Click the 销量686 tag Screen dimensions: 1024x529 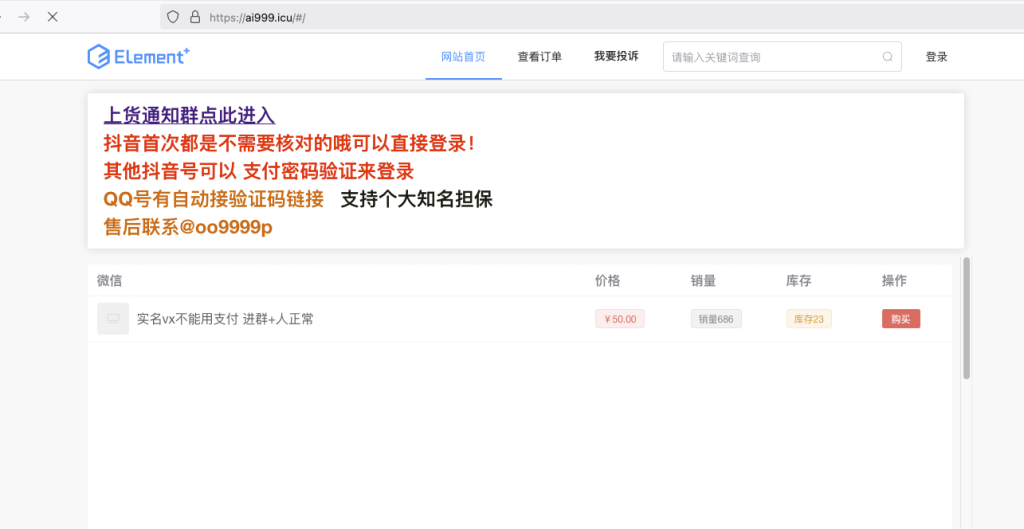(x=716, y=319)
